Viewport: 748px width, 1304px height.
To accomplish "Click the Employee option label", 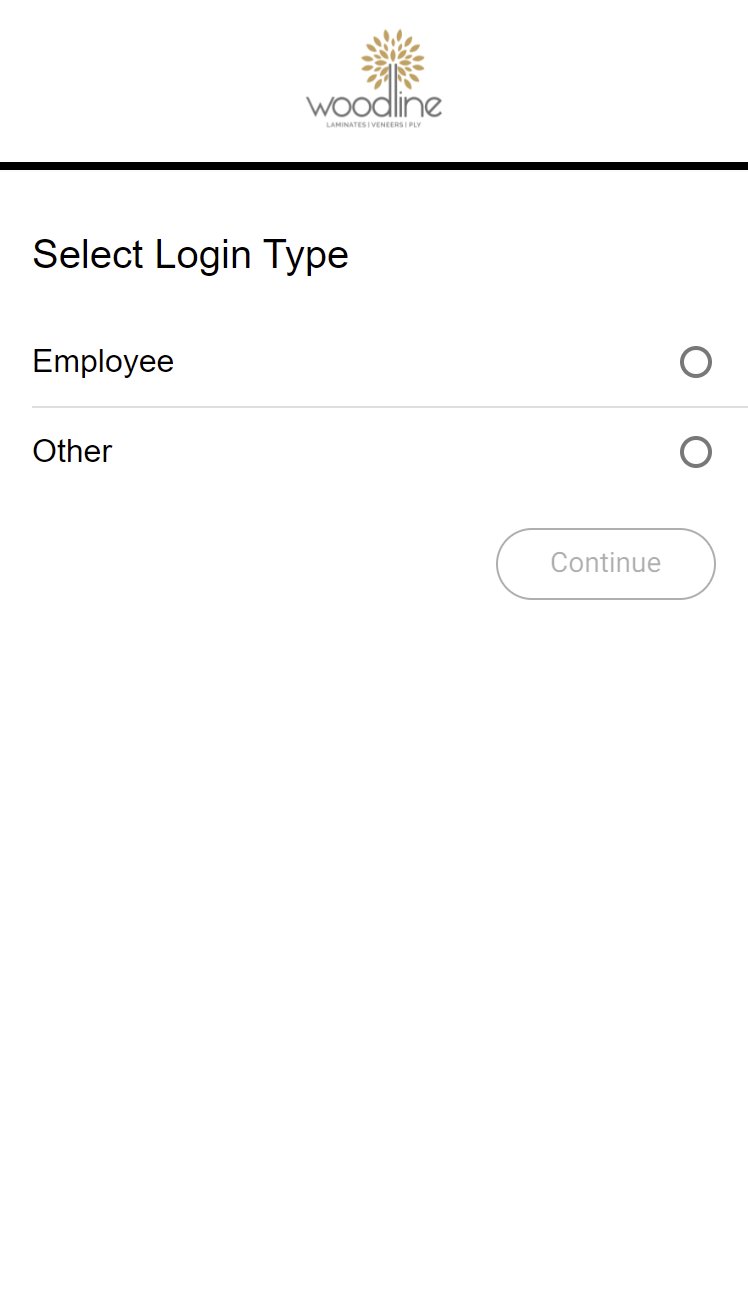I will point(103,361).
